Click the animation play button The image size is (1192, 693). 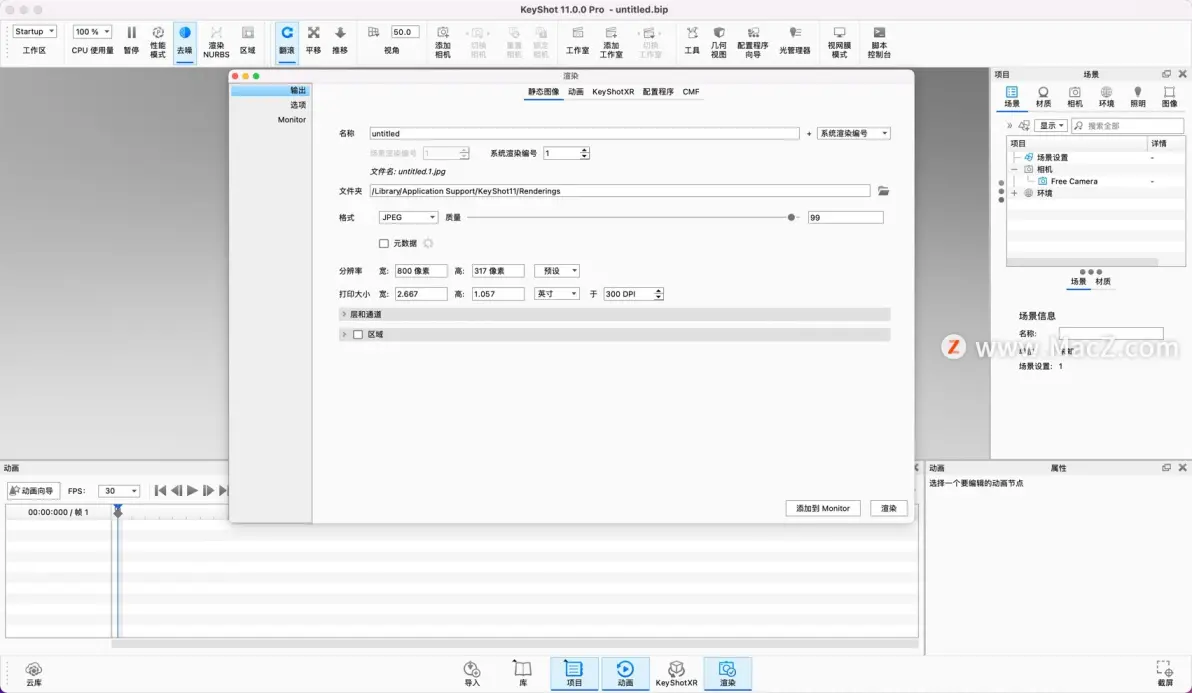192,491
